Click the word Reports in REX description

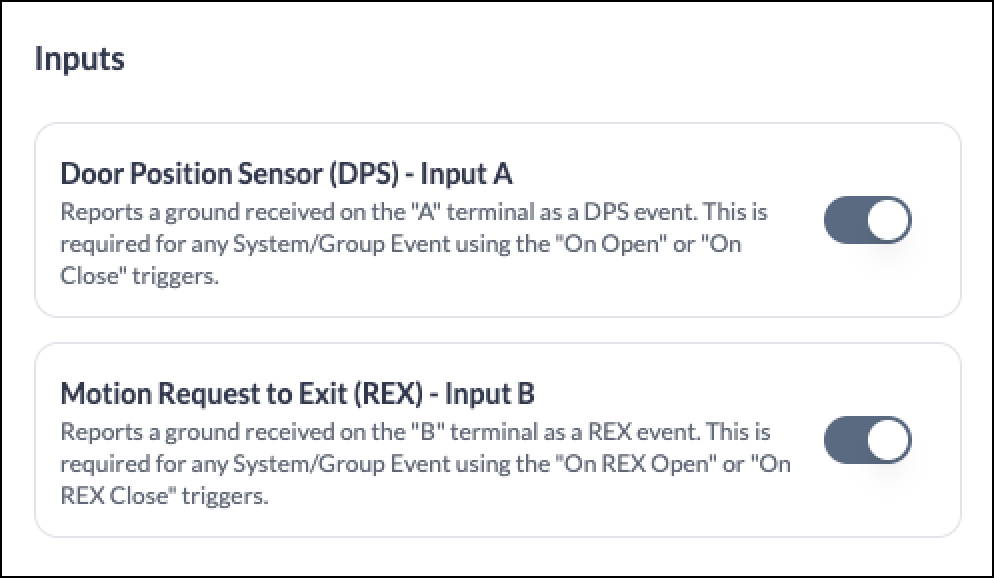coord(101,432)
